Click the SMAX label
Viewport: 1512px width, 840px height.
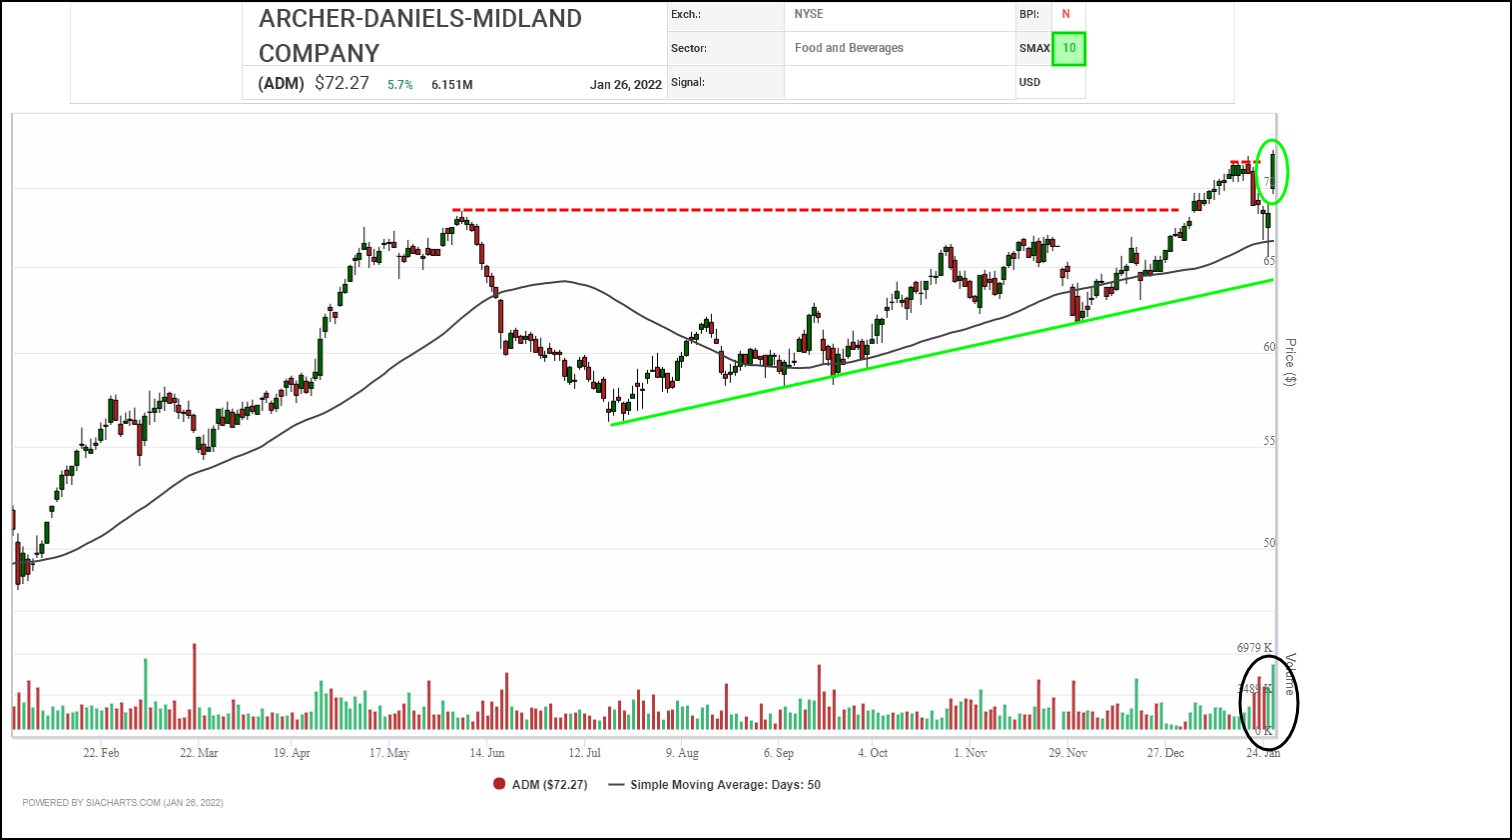pyautogui.click(x=1035, y=48)
